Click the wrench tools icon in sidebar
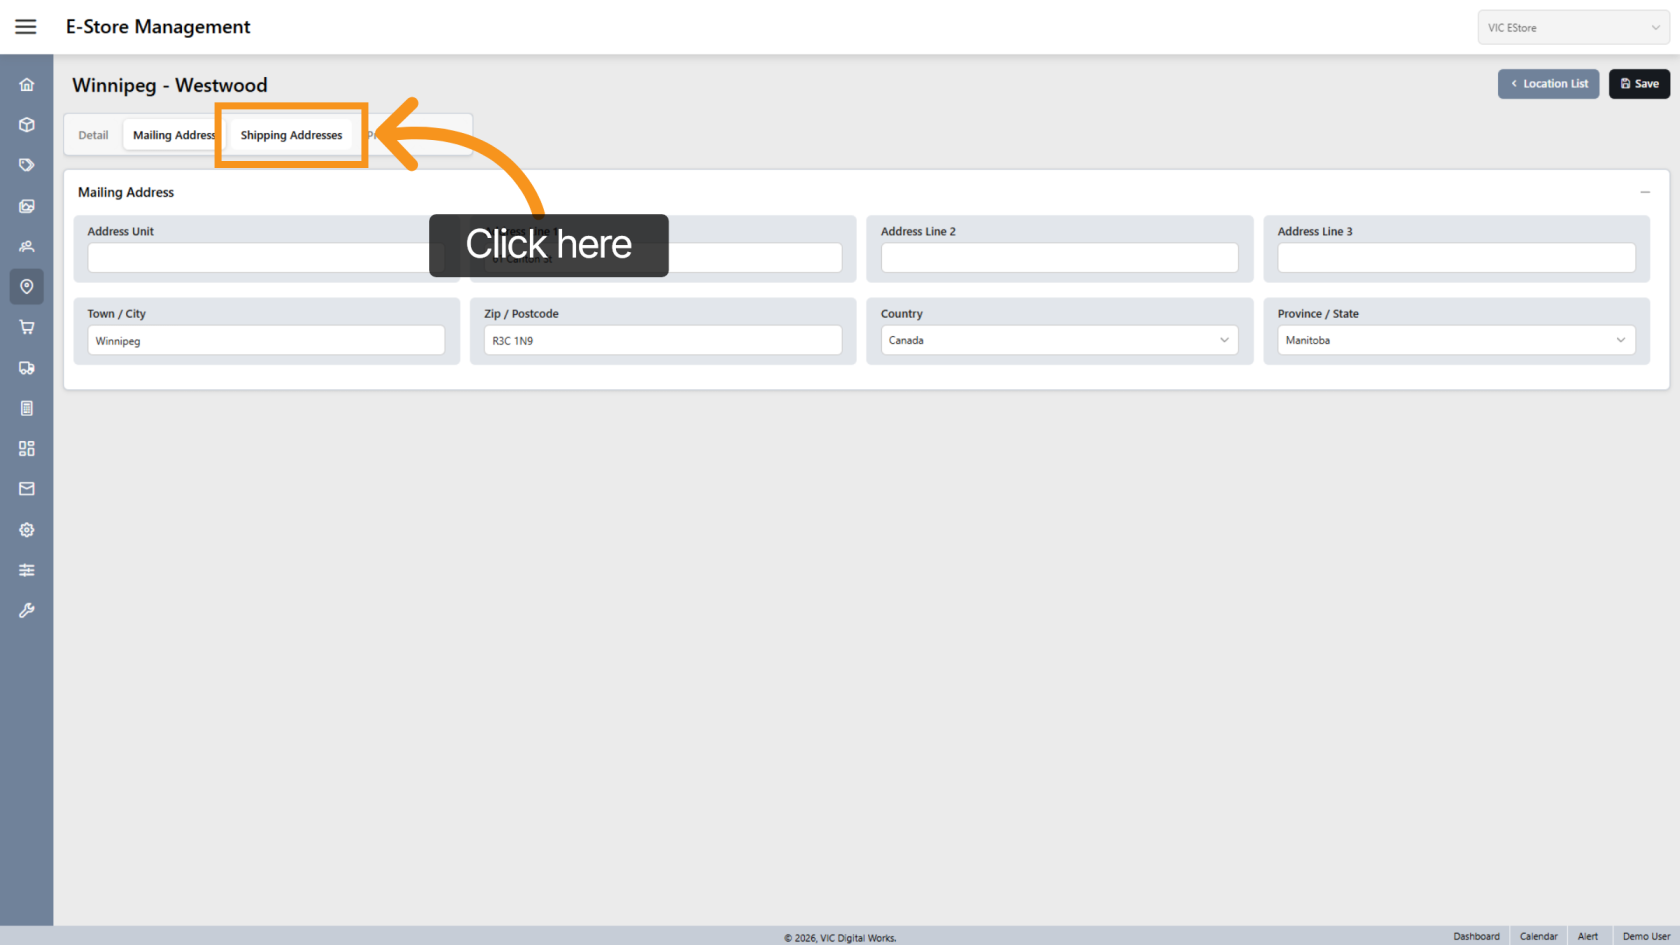The height and width of the screenshot is (945, 1680). [27, 611]
